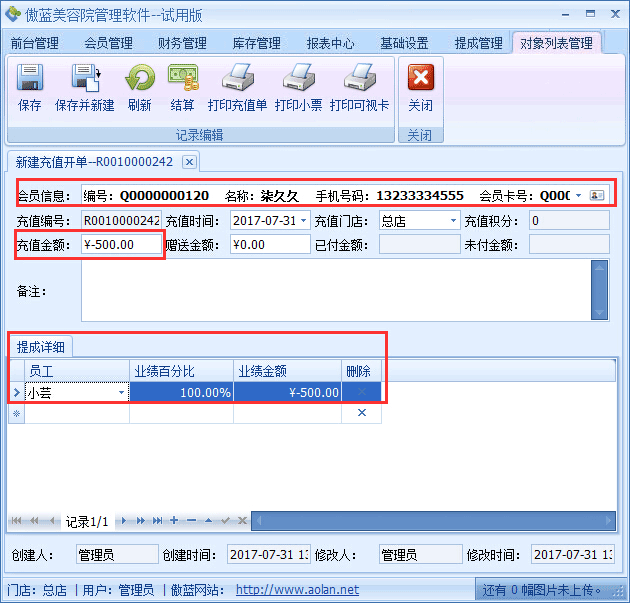Open the www.aolan.net website link

297,589
